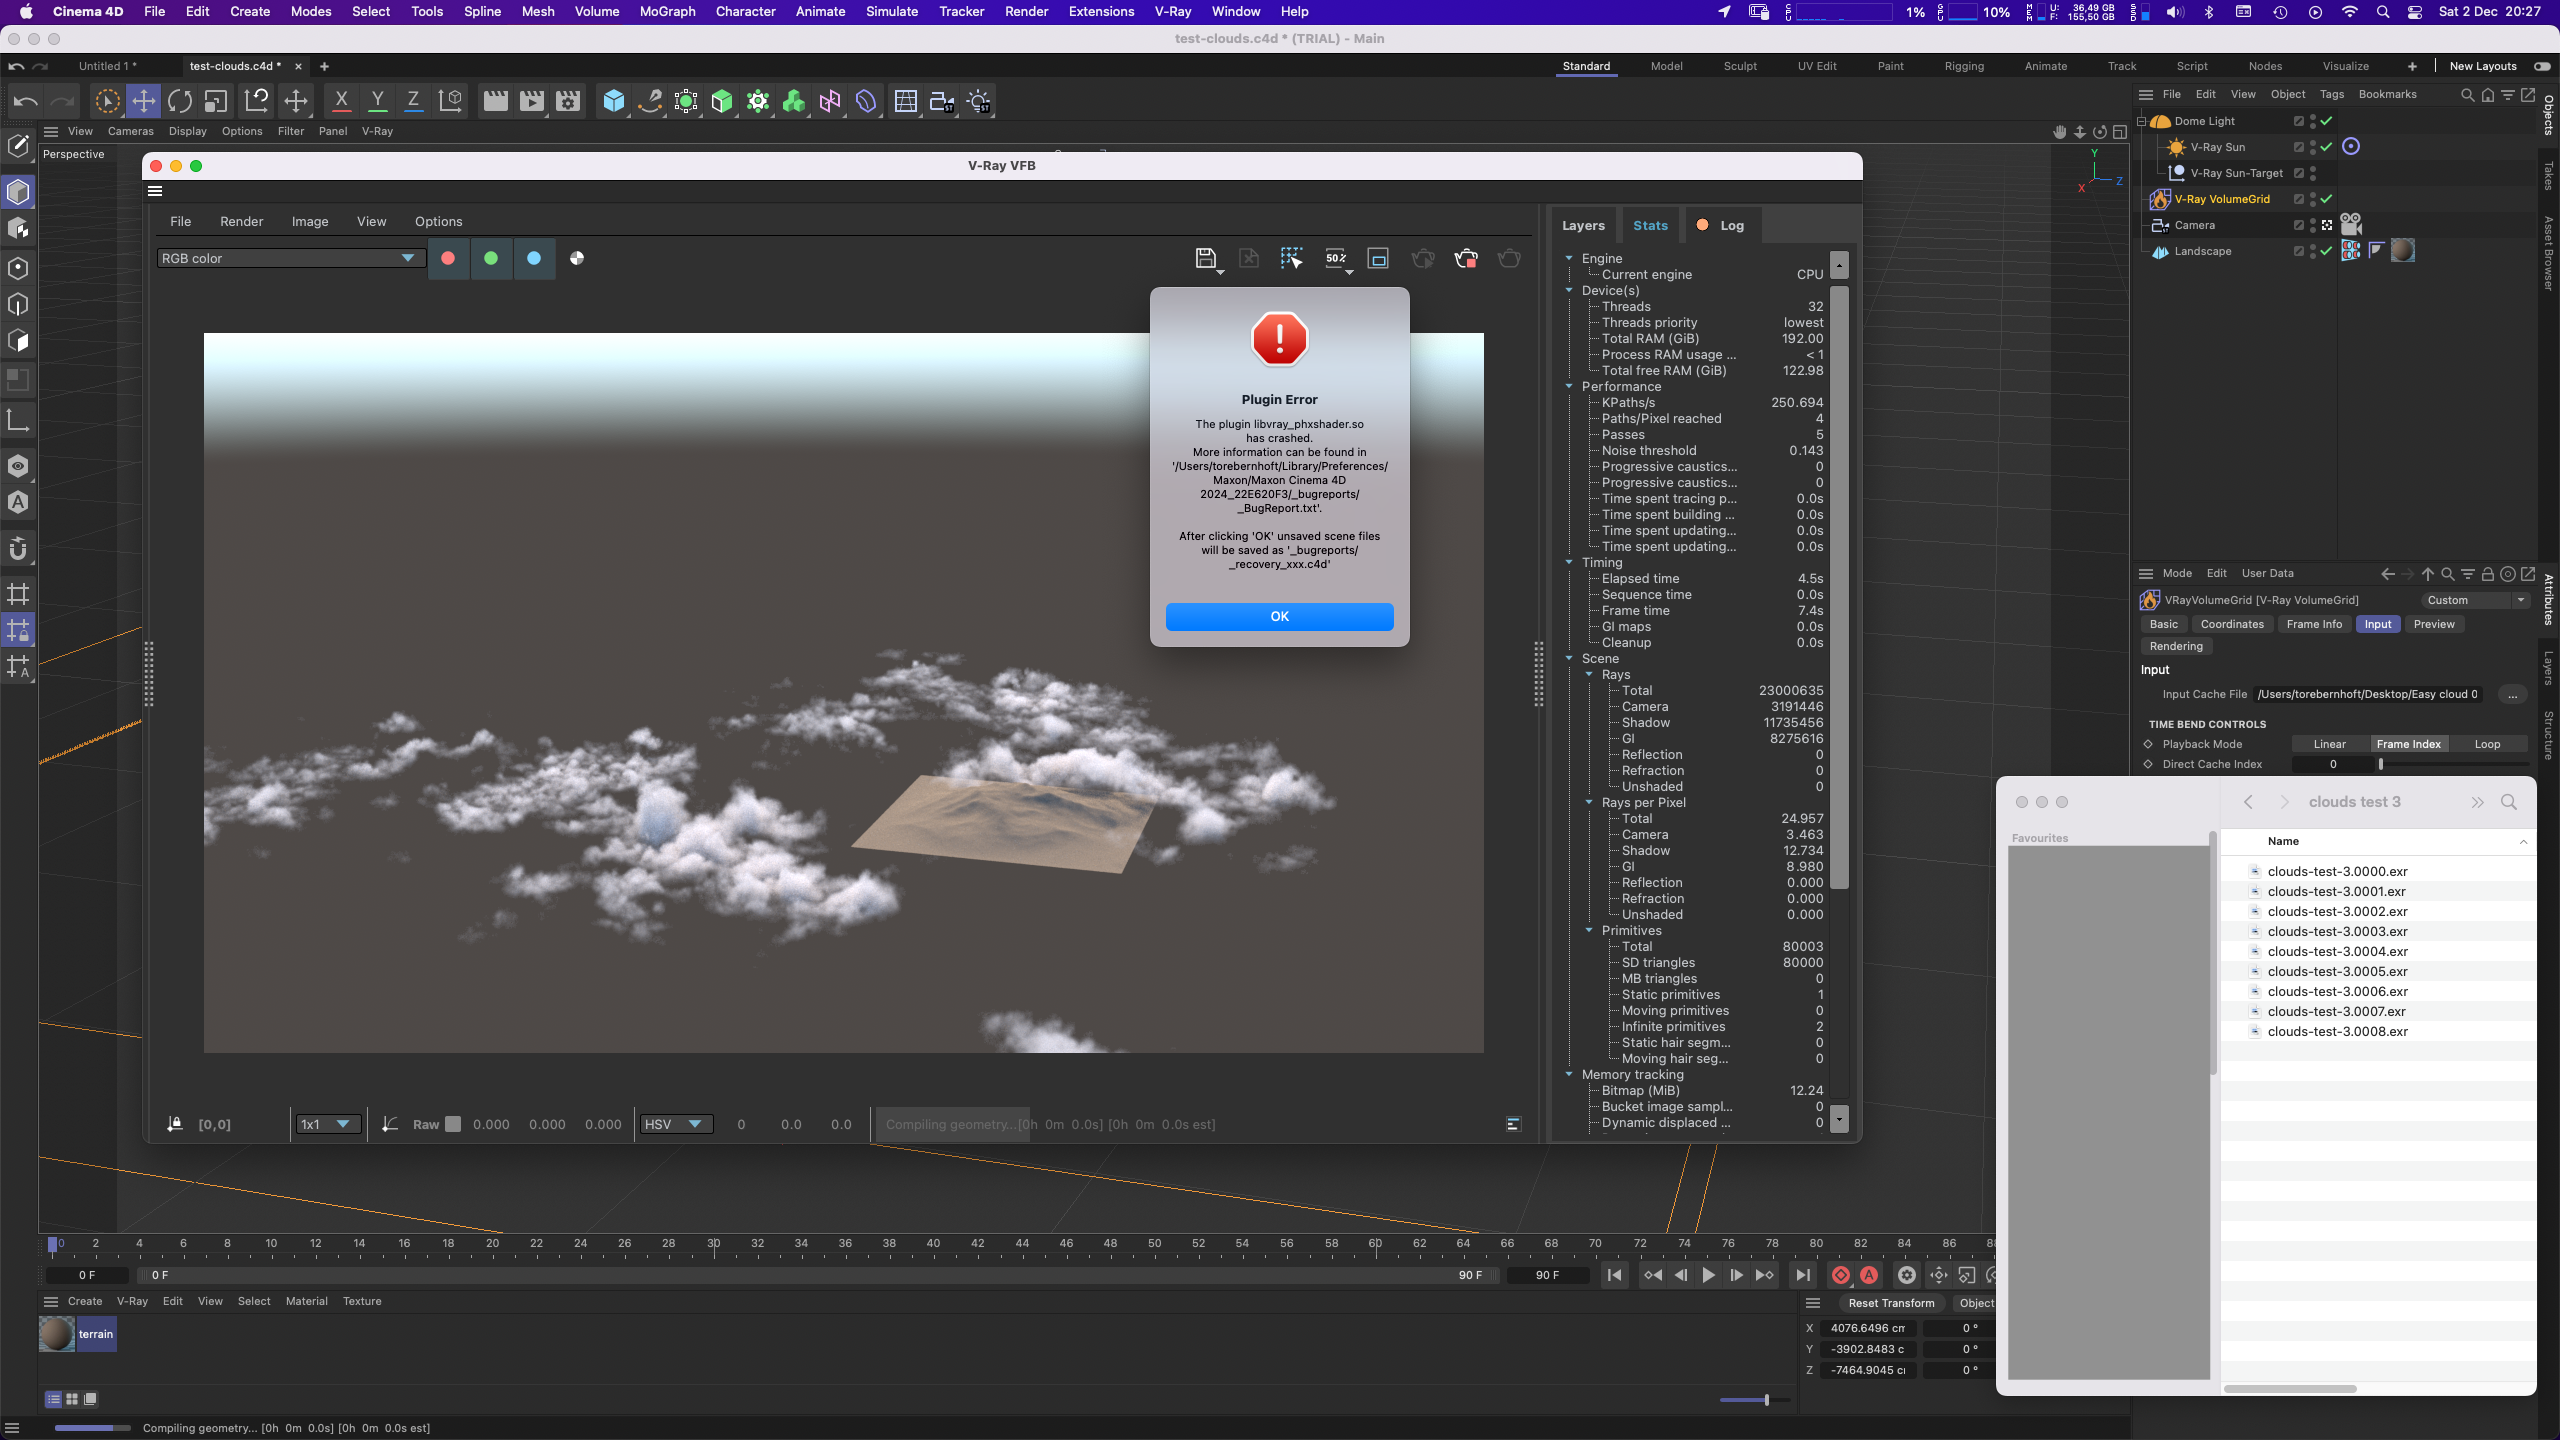Select V-Ray VolumeGrid object in Object Manager
This screenshot has height=1440, width=2560.
2222,199
